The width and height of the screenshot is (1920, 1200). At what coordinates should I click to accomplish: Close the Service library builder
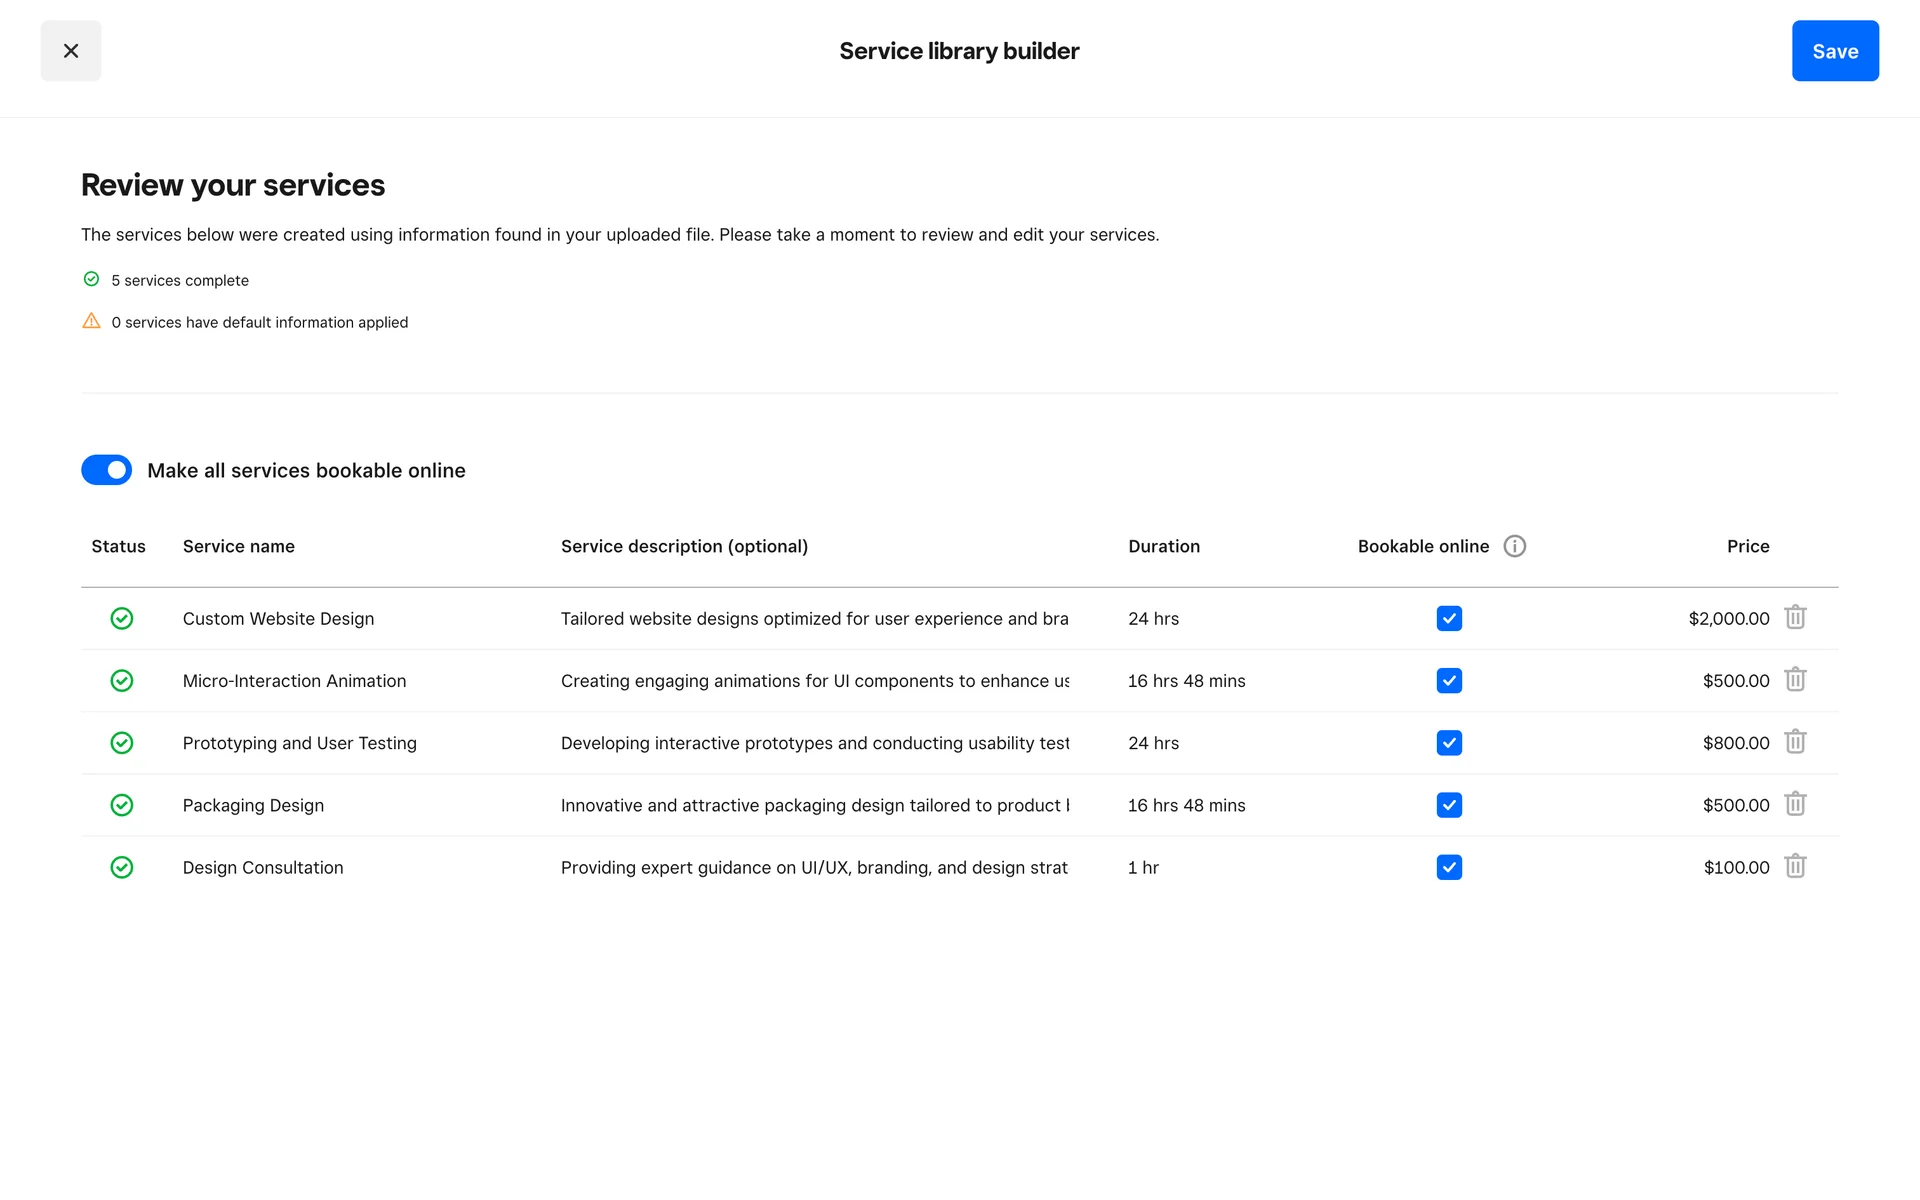71,51
